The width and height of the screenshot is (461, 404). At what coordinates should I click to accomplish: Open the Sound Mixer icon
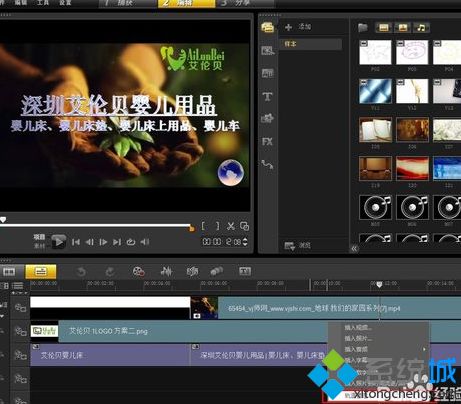[x=166, y=272]
